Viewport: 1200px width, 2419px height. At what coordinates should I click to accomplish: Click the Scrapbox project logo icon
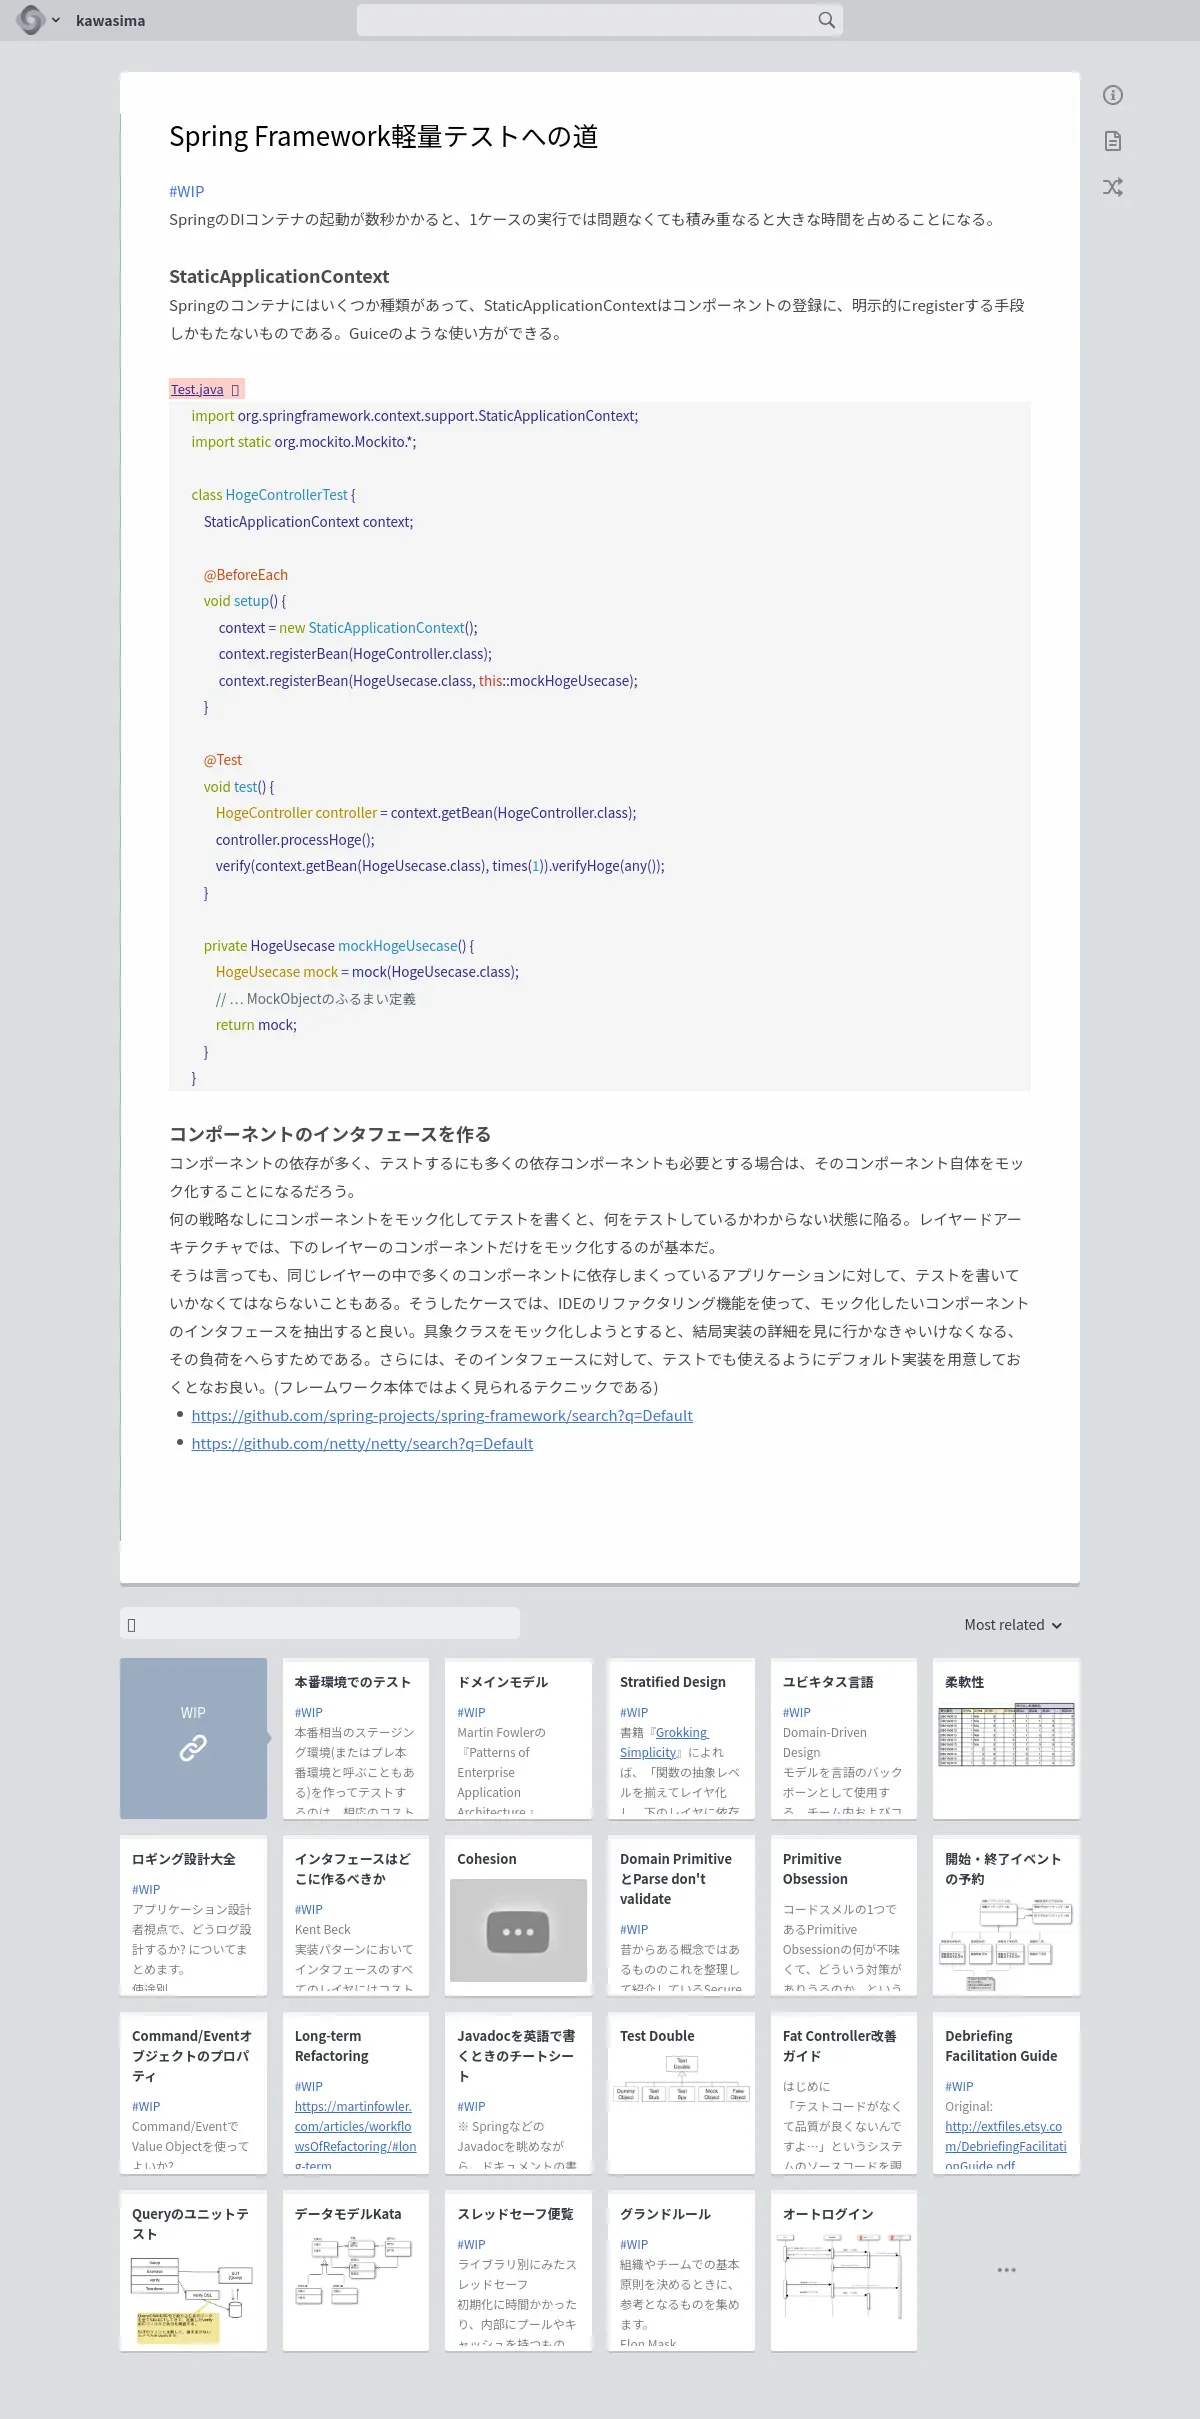pos(30,20)
